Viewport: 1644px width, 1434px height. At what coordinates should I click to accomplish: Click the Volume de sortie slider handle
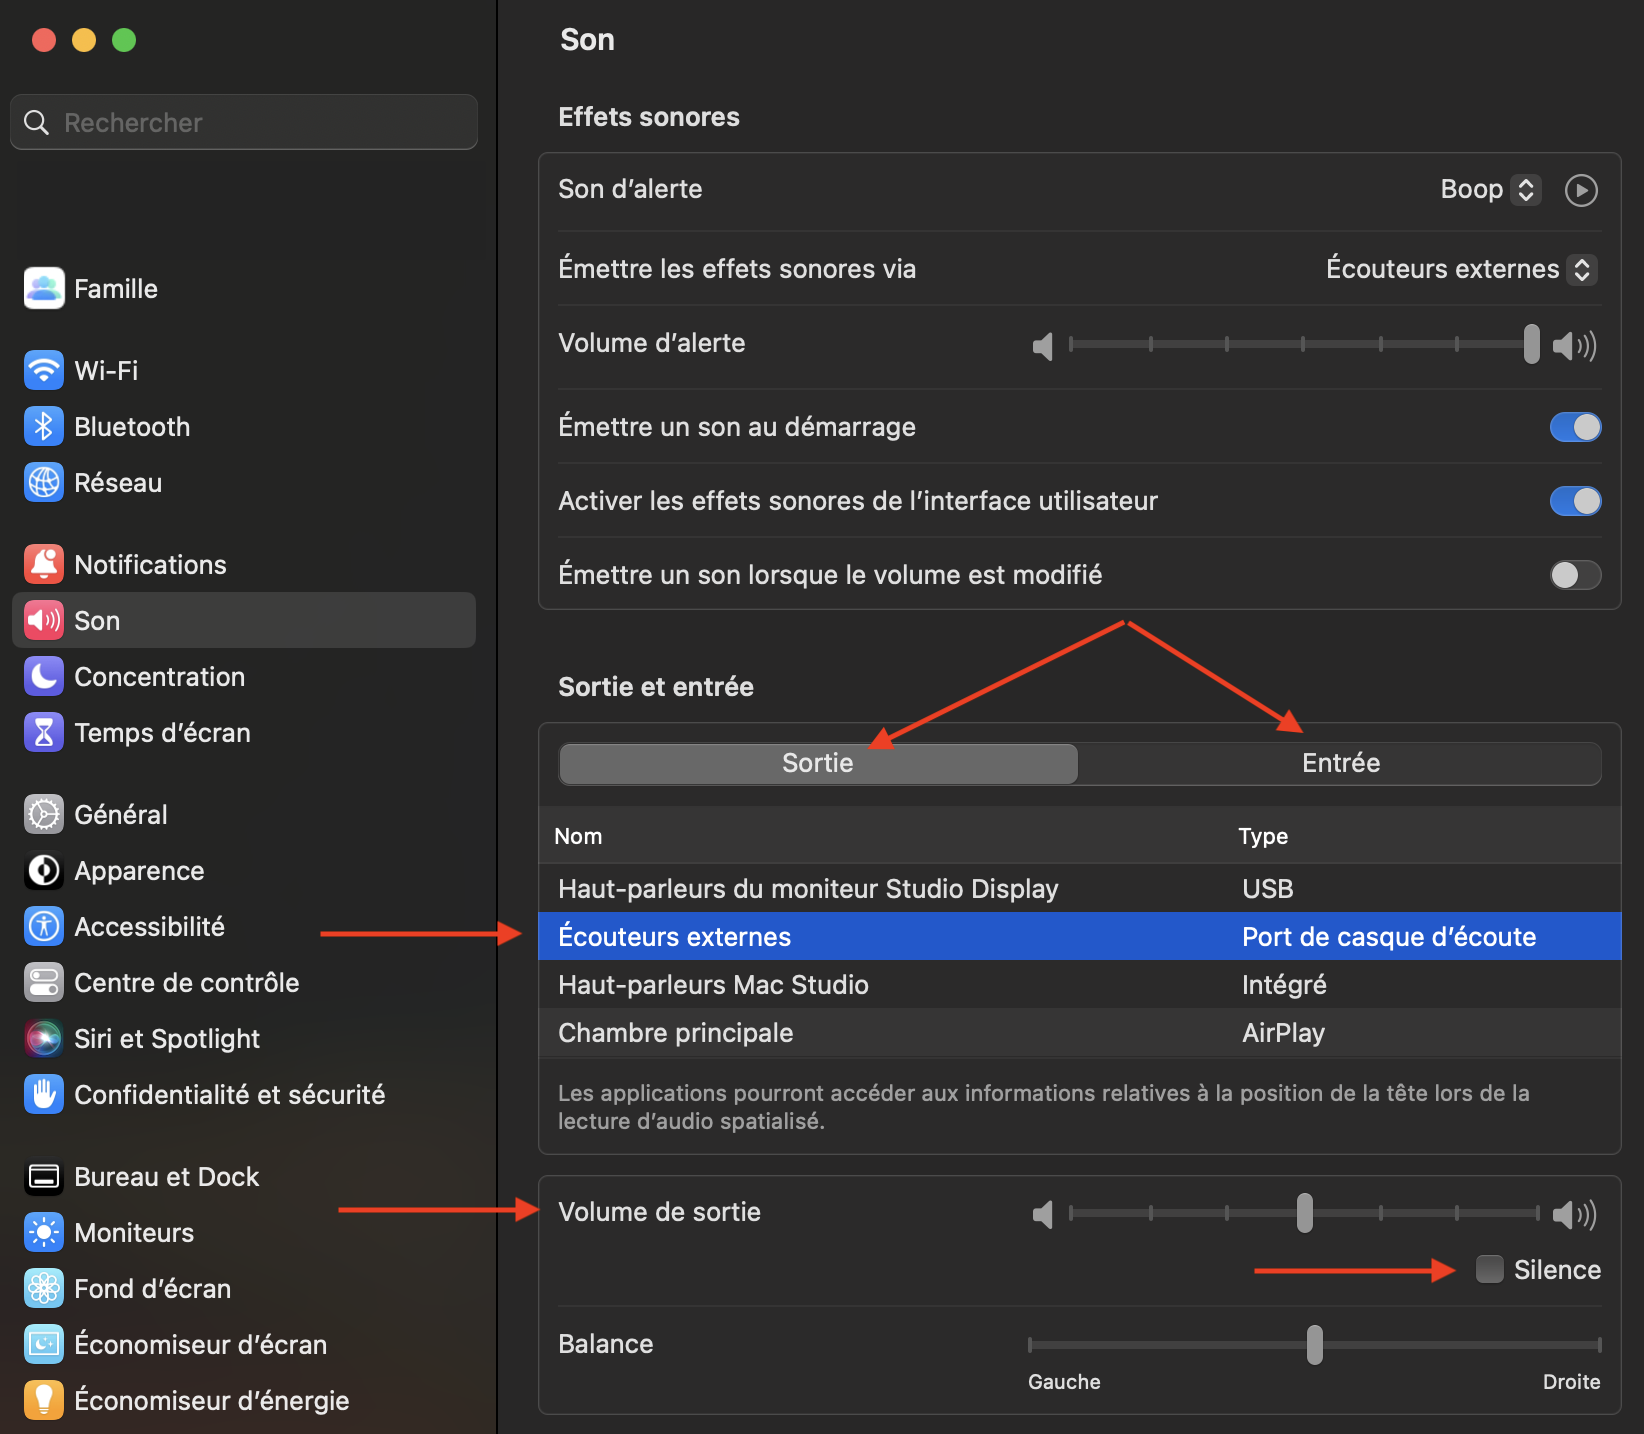(x=1304, y=1213)
